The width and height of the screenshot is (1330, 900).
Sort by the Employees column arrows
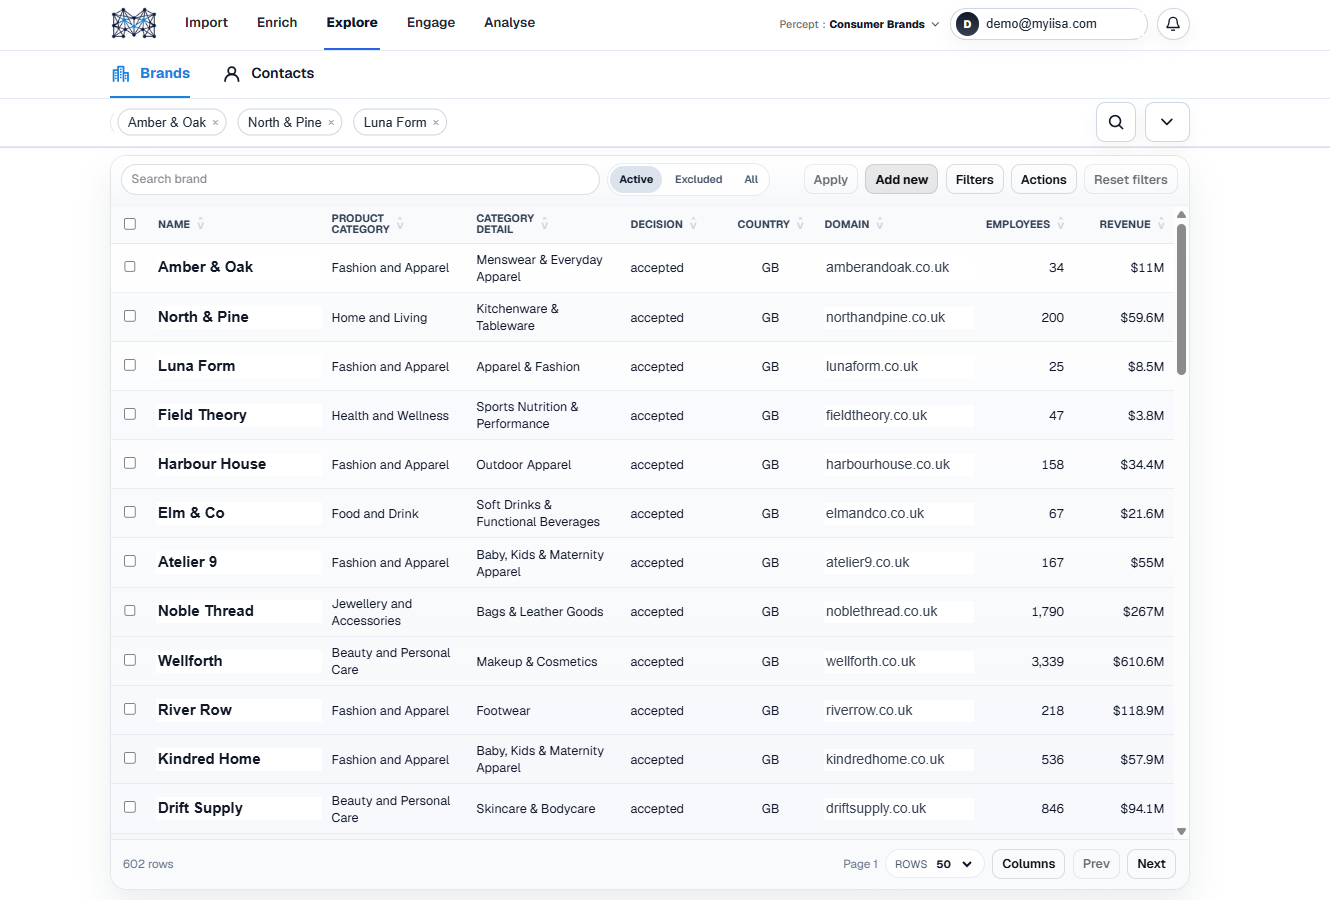[1061, 224]
